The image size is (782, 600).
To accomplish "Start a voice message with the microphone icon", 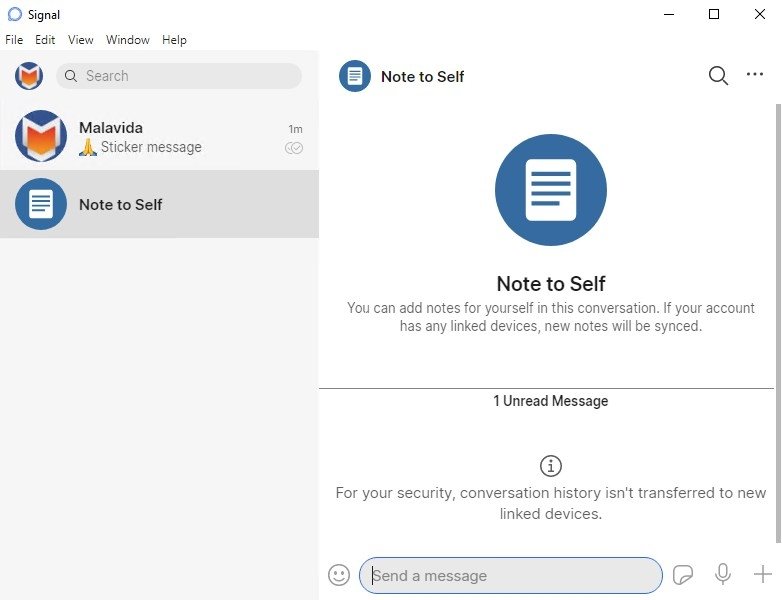I will 723,574.
